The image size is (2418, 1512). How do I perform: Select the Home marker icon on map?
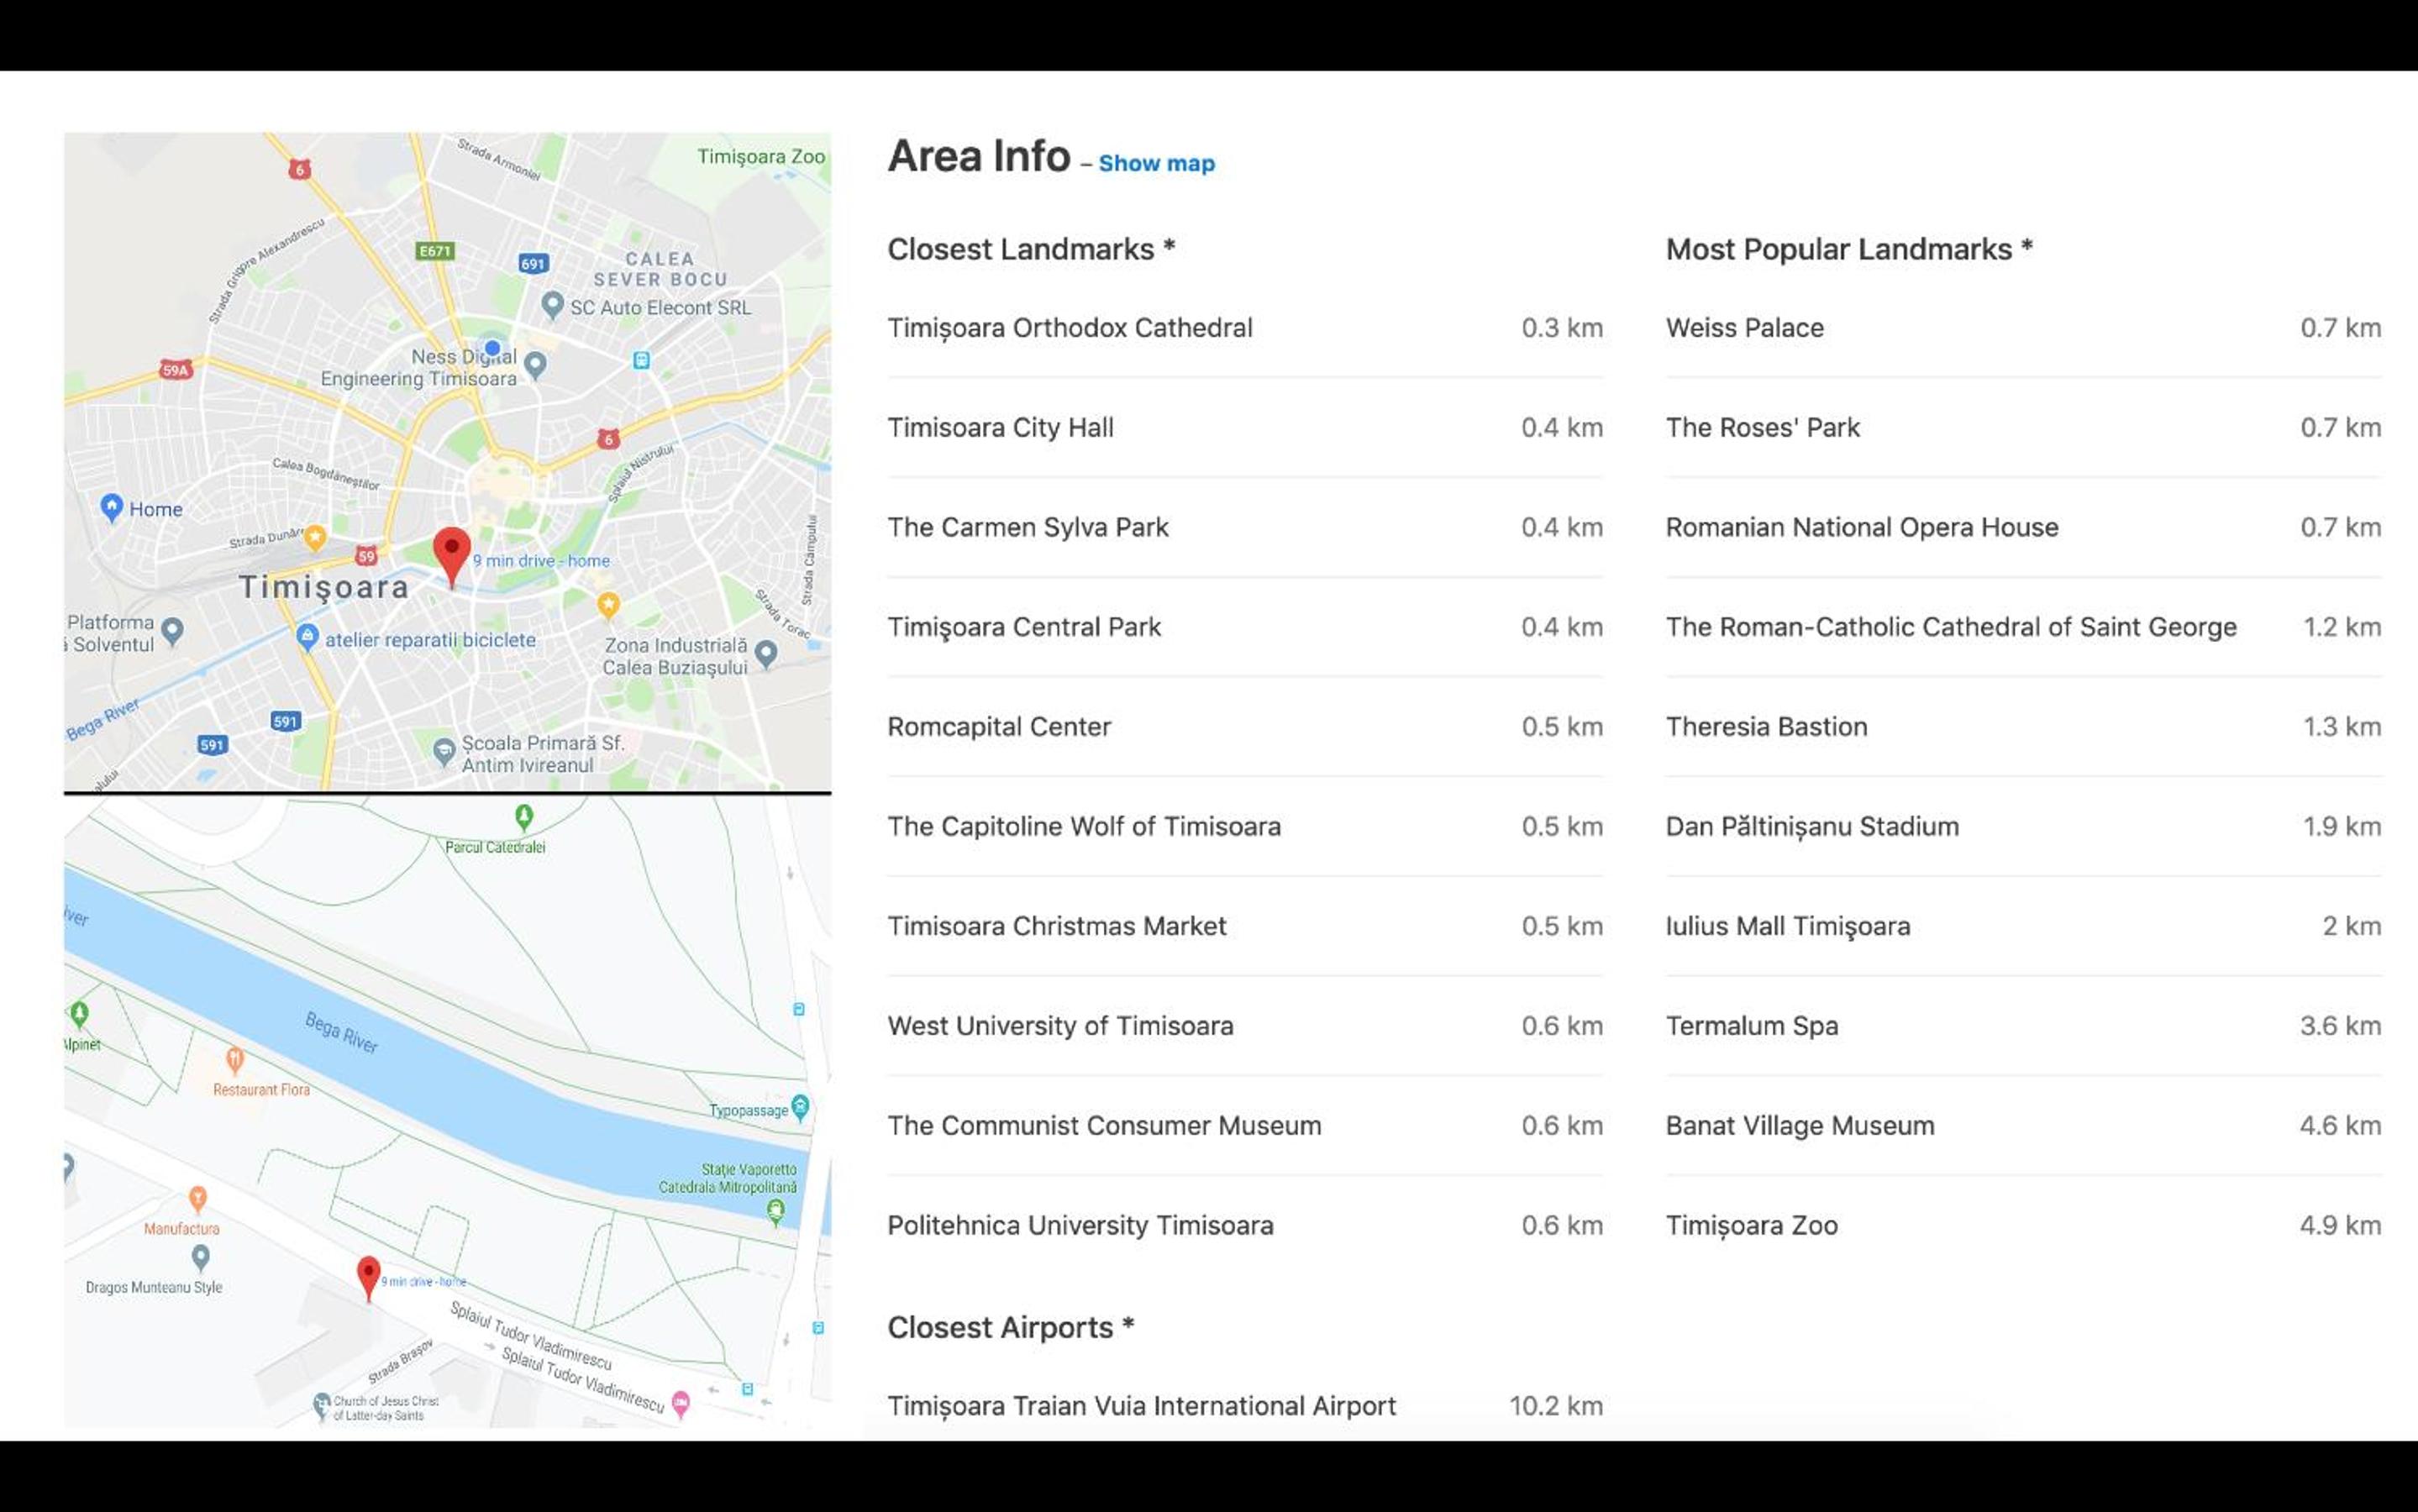point(112,507)
